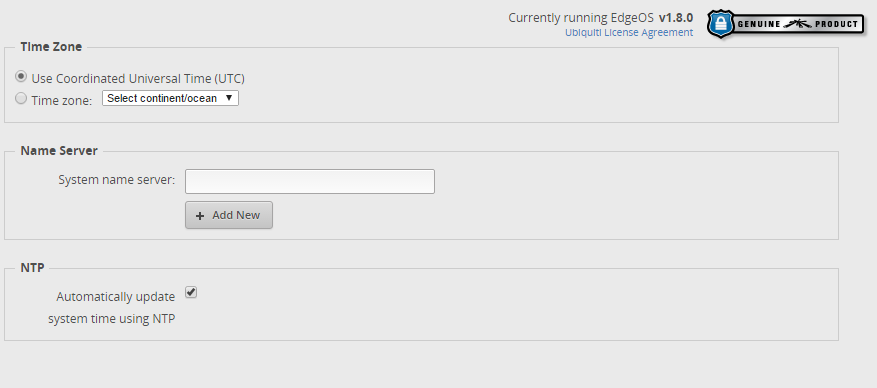877x388 pixels.
Task: Click the "Time zone:" label text
Action: click(62, 101)
